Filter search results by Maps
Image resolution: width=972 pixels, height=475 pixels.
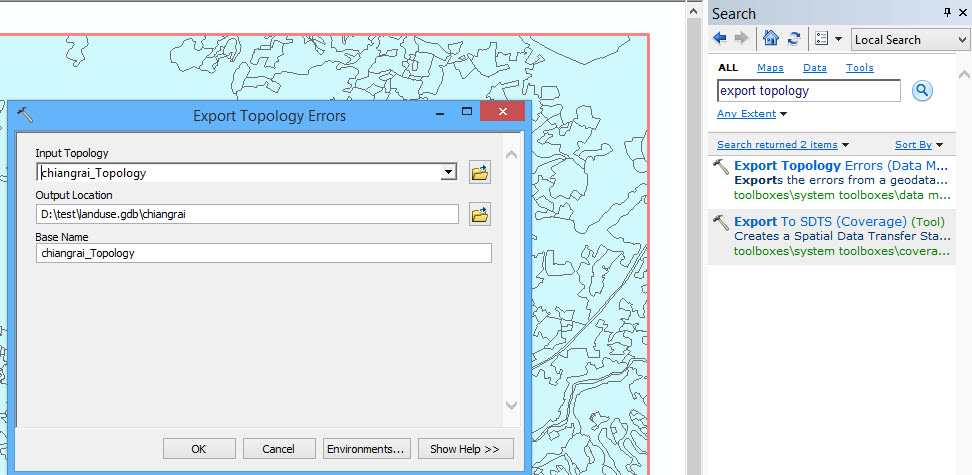point(770,68)
